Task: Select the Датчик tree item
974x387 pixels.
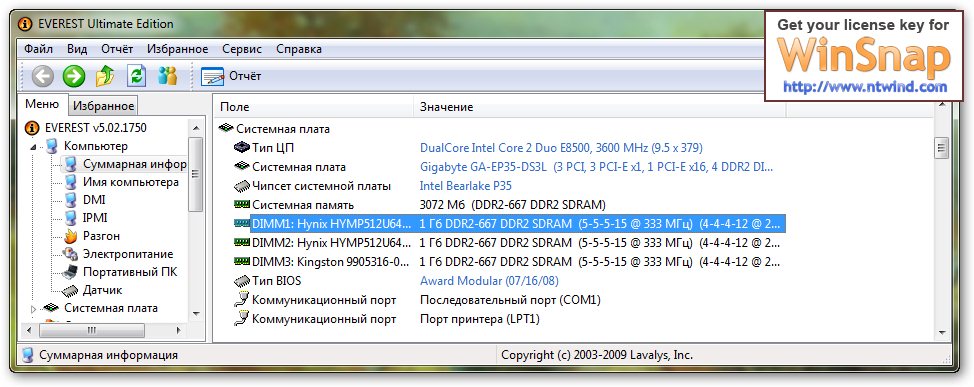Action: [102, 290]
